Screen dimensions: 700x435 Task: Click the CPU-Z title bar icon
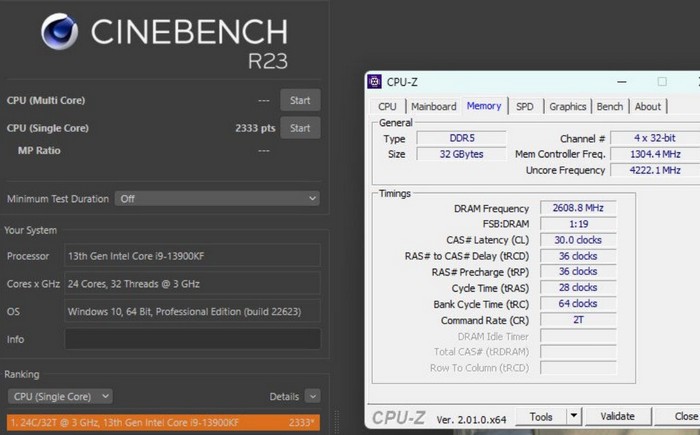tap(374, 81)
